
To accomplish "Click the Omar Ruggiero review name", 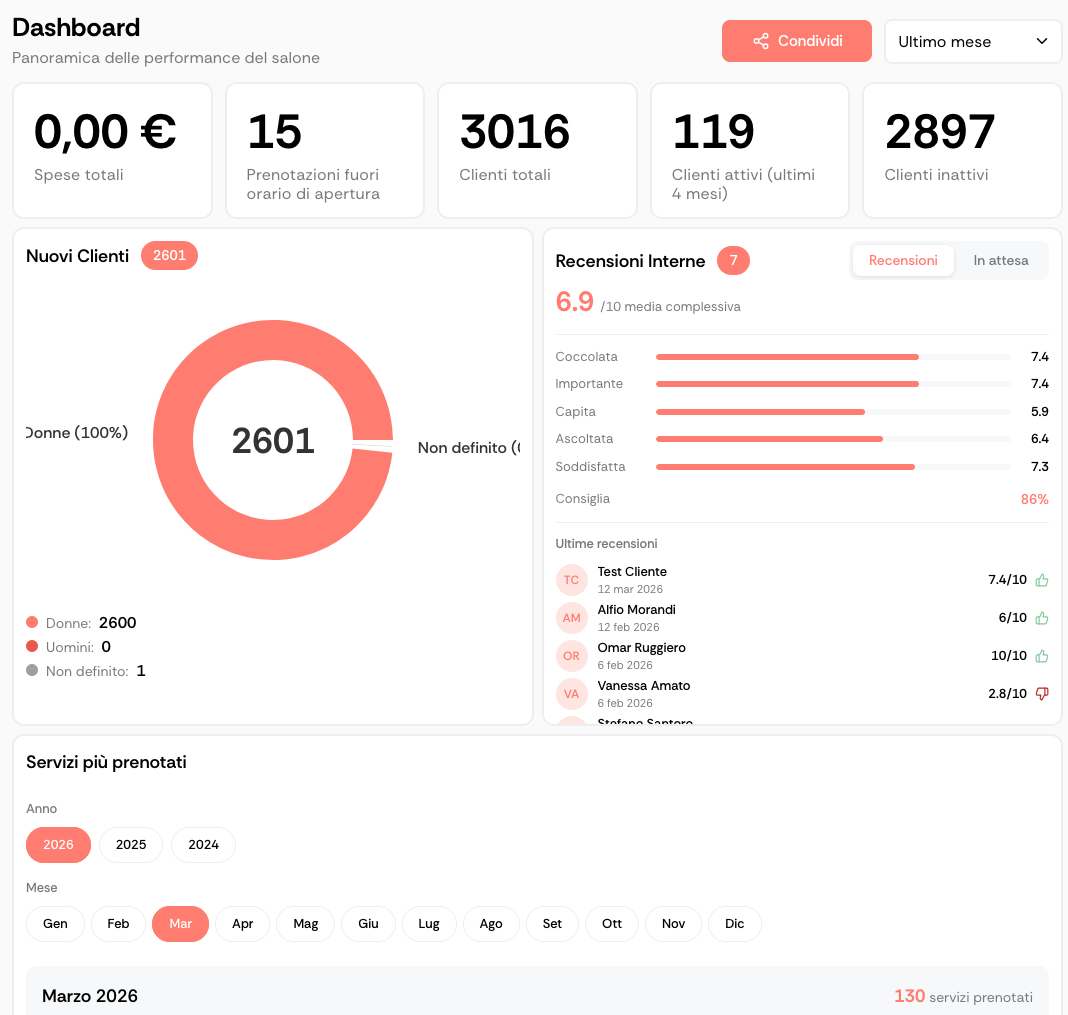I will coord(641,648).
